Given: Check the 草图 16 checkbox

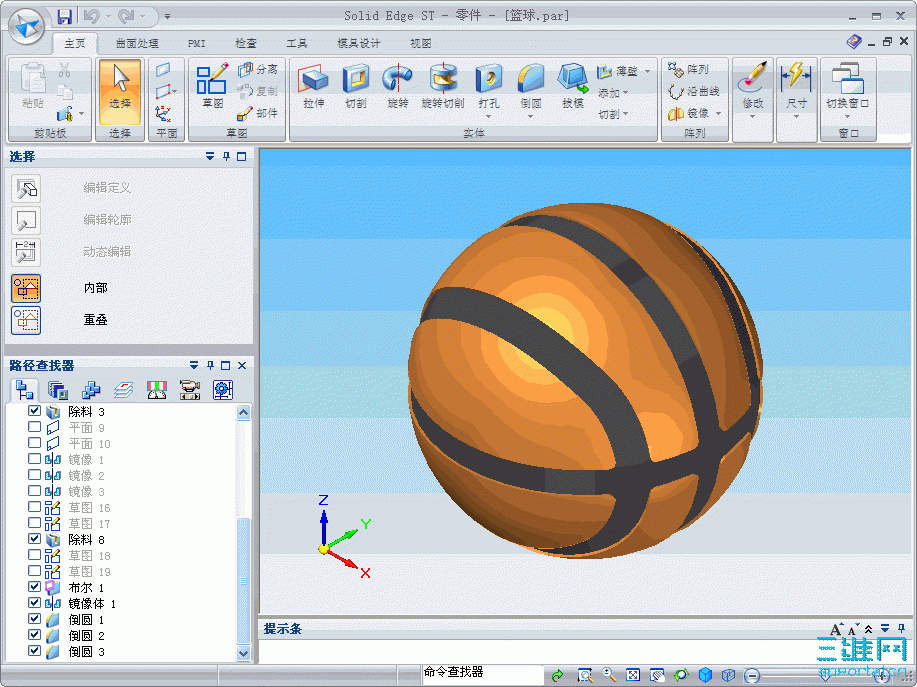Looking at the screenshot, I should [x=35, y=507].
